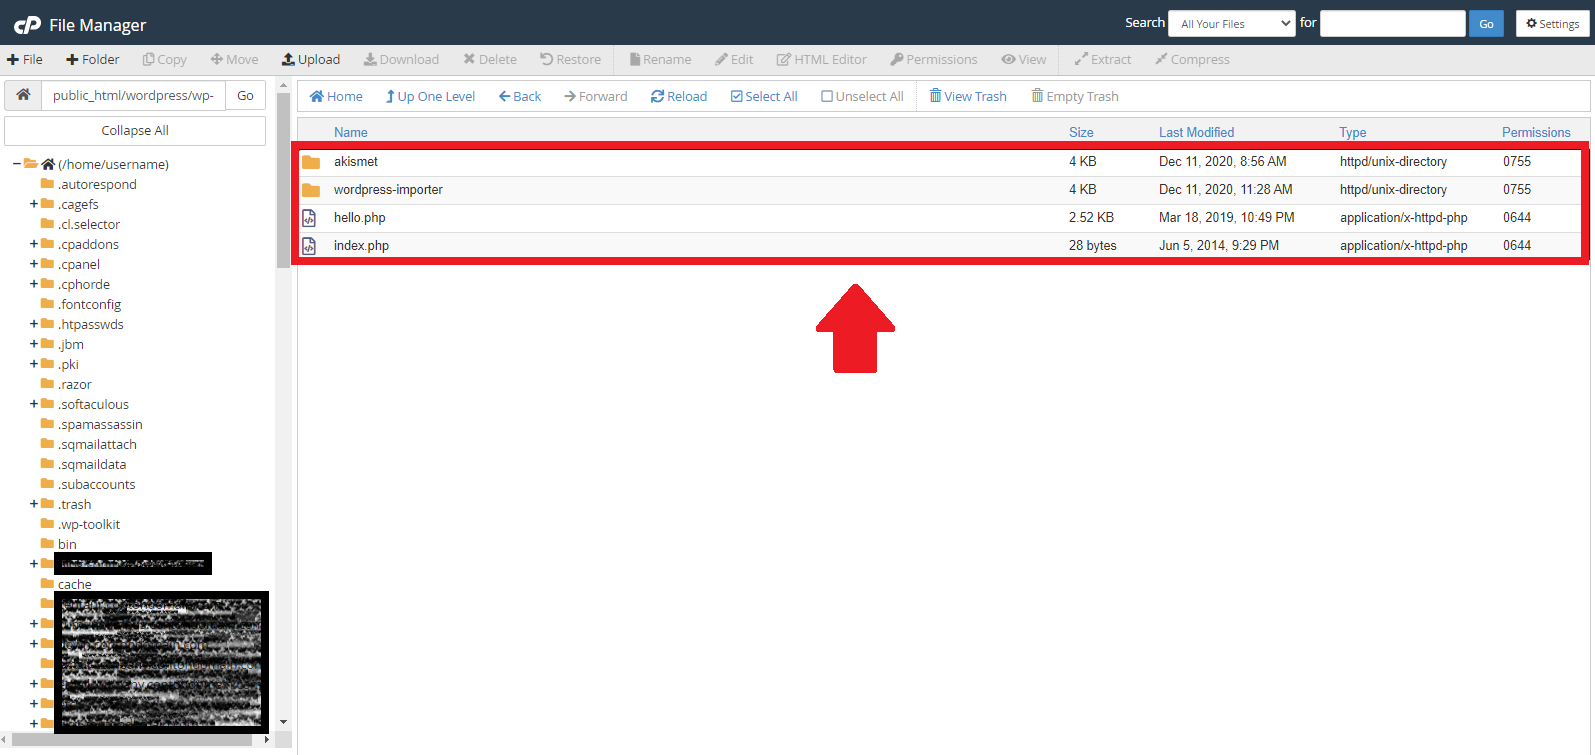
Task: Open View Trash
Action: pos(968,97)
